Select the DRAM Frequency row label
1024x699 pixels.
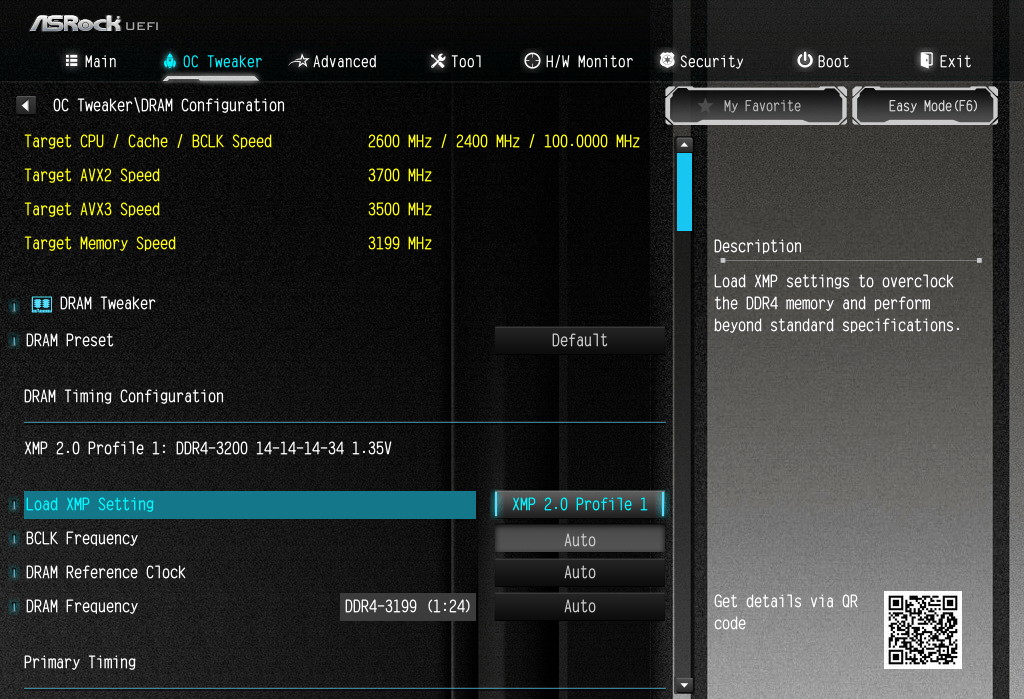[82, 607]
